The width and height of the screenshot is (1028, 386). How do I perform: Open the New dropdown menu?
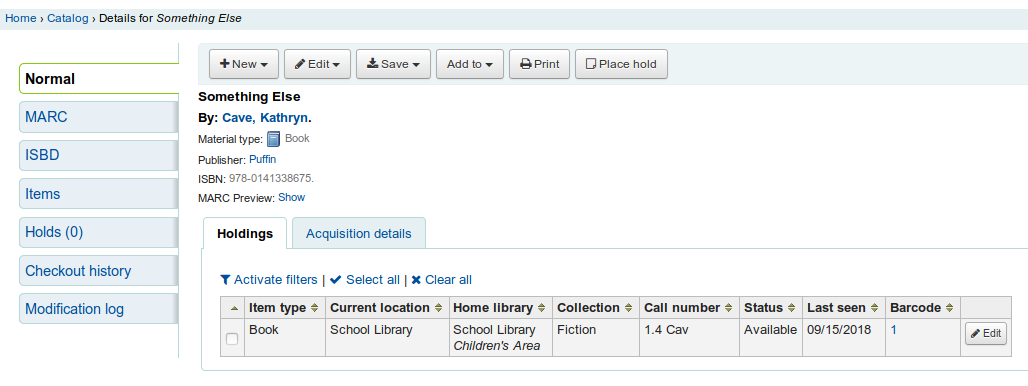(244, 64)
